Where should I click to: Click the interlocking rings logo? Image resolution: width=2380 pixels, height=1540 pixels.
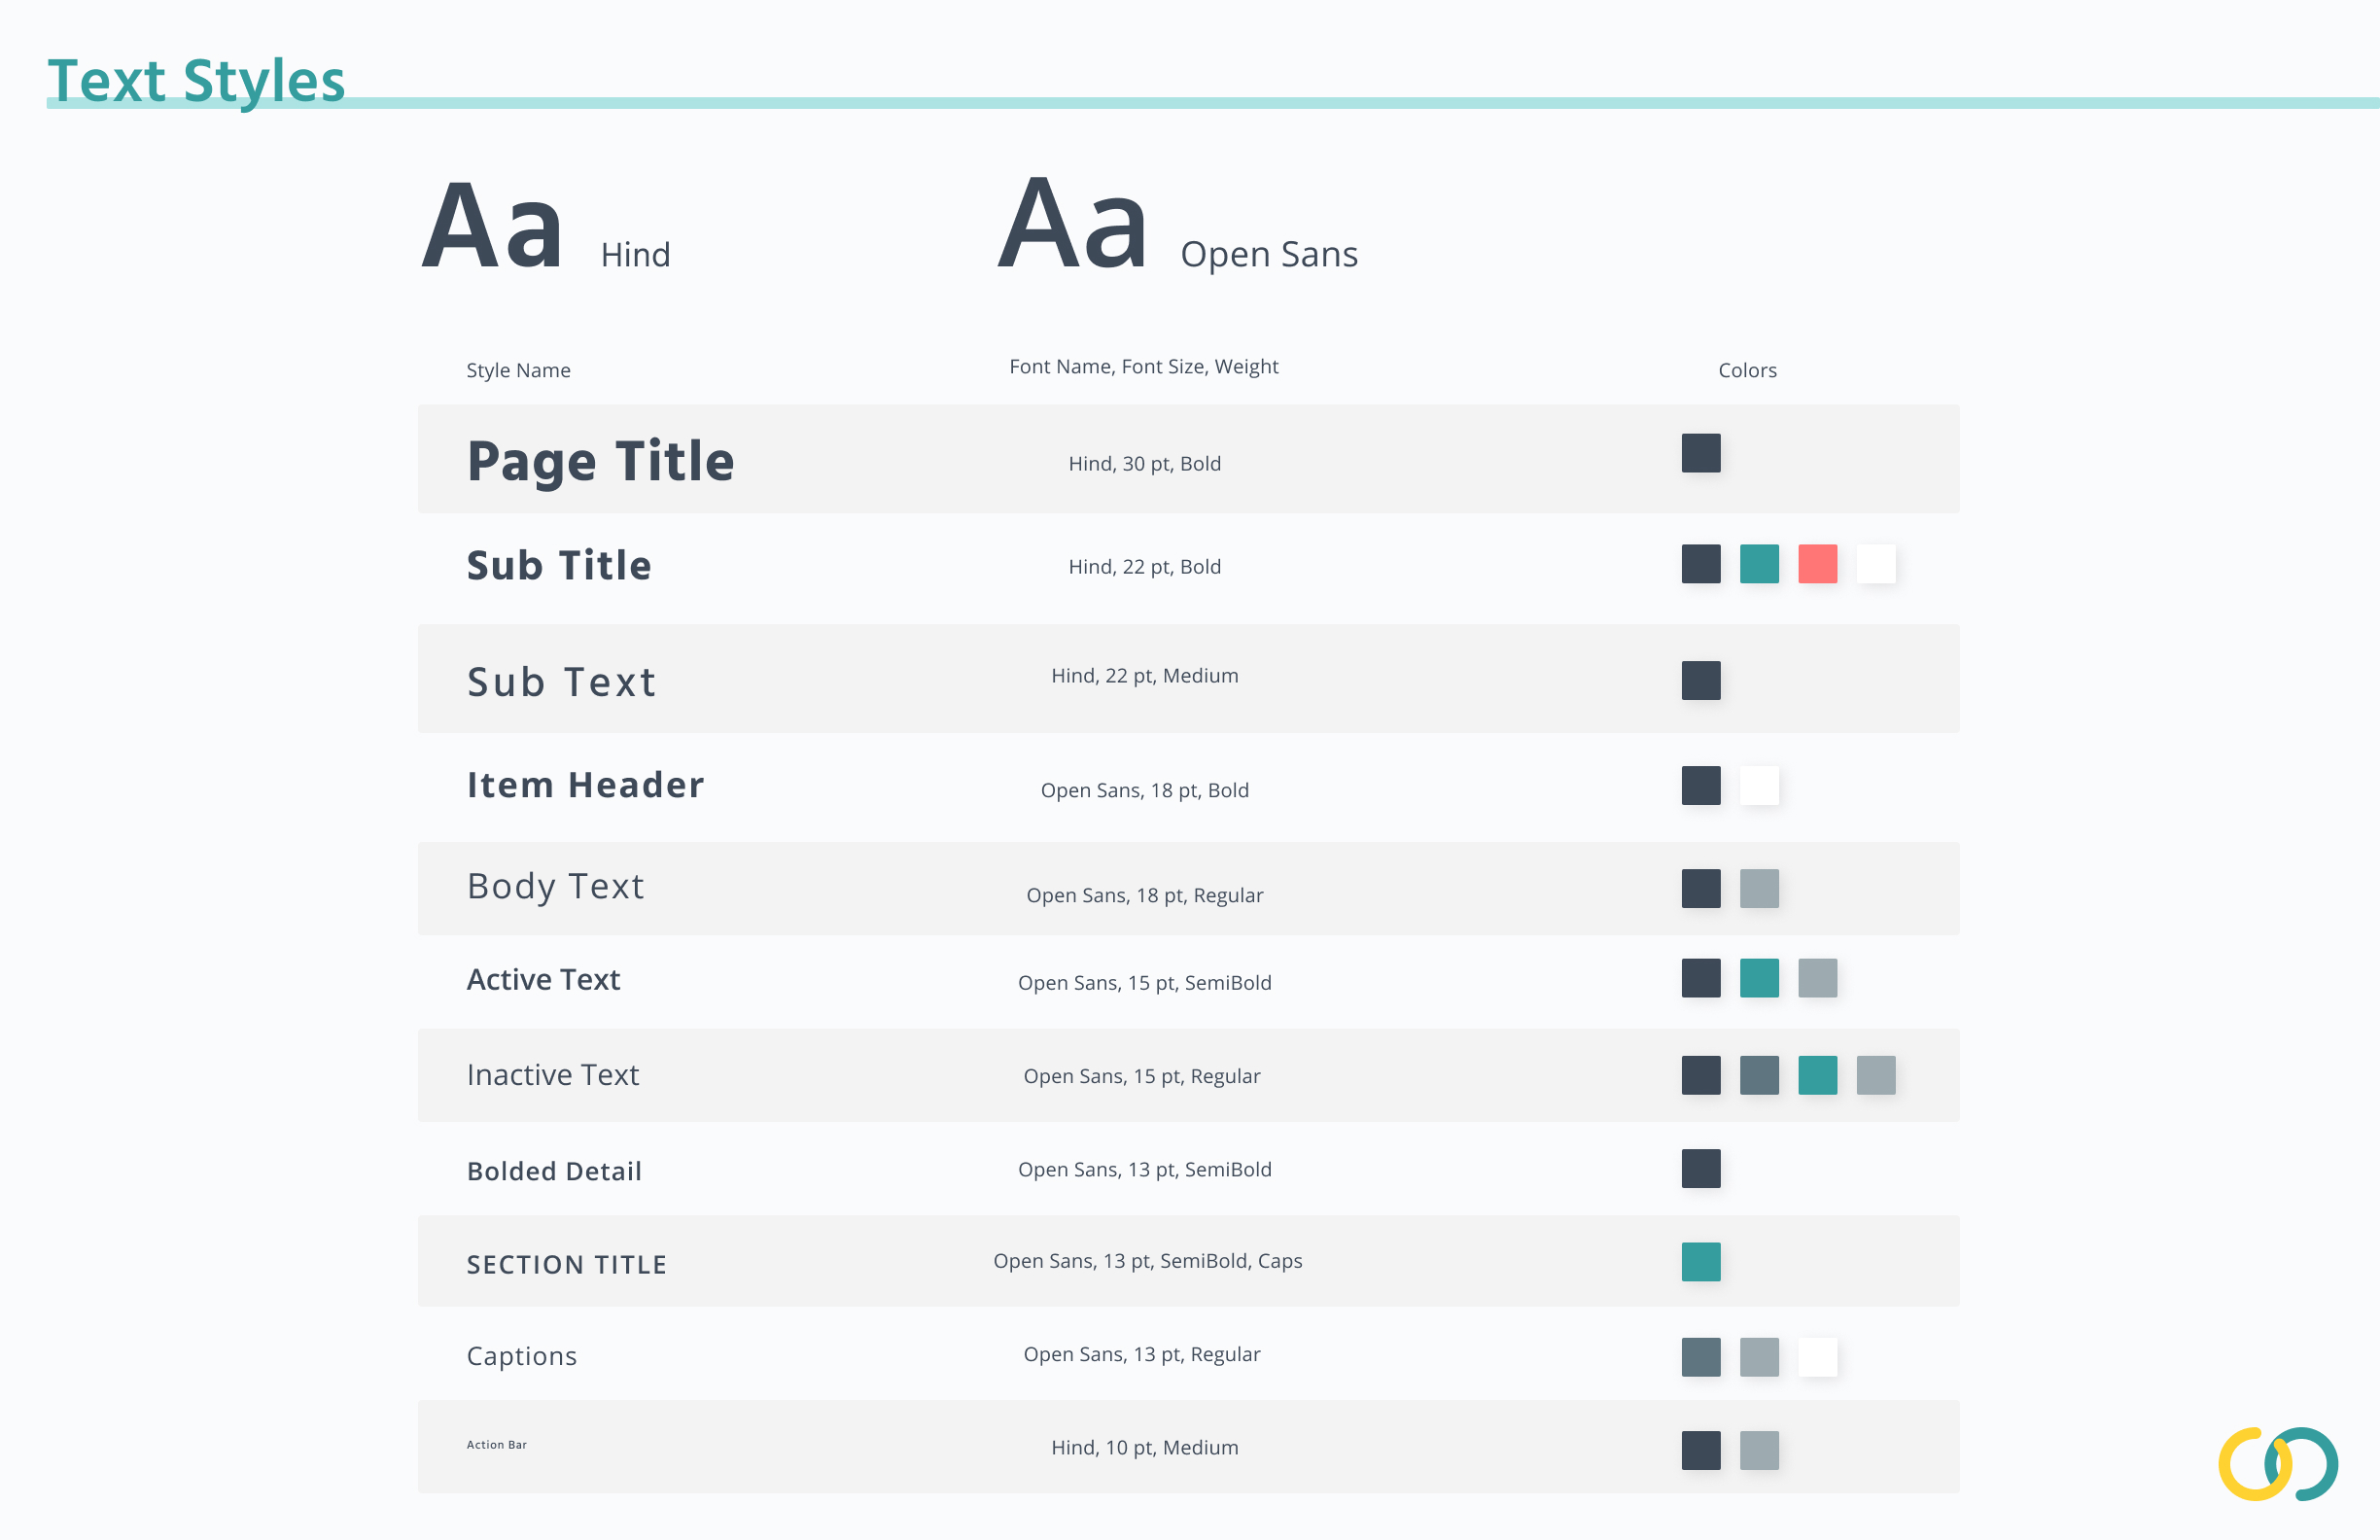(2278, 1464)
